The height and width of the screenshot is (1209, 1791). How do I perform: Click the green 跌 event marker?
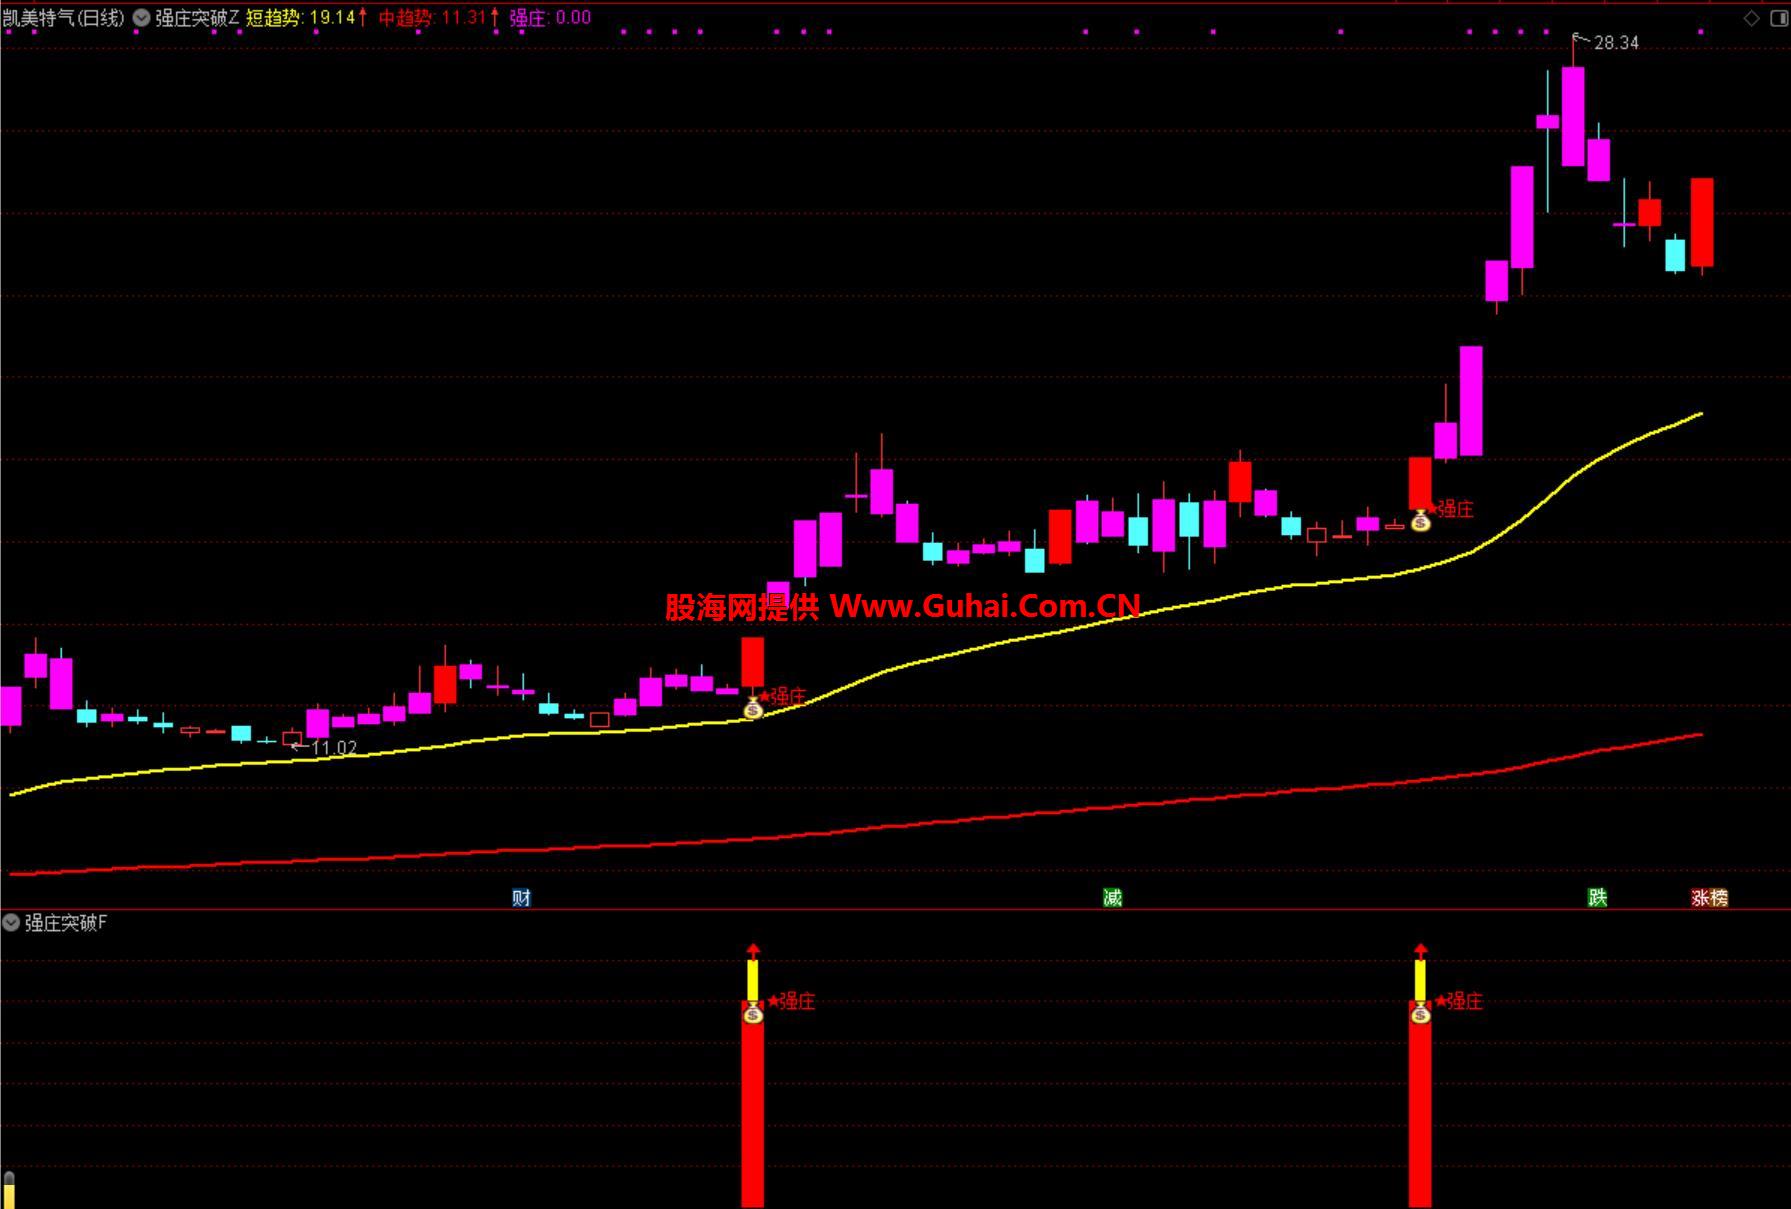1597,897
